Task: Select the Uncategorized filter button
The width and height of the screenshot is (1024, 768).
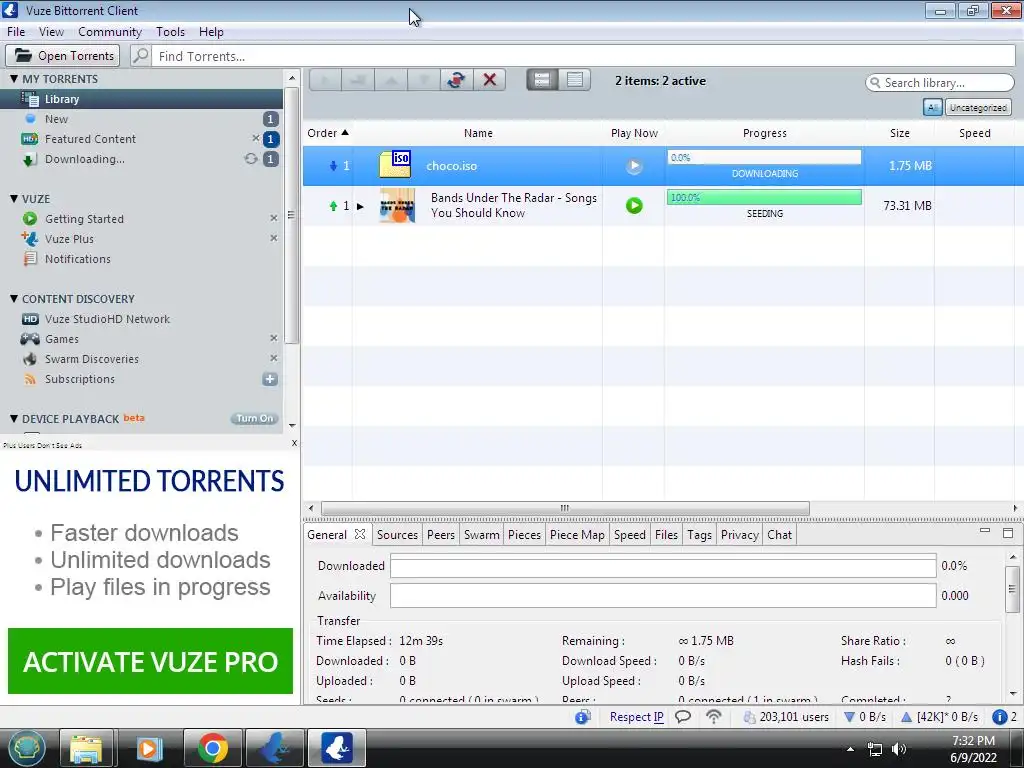Action: pyautogui.click(x=978, y=108)
